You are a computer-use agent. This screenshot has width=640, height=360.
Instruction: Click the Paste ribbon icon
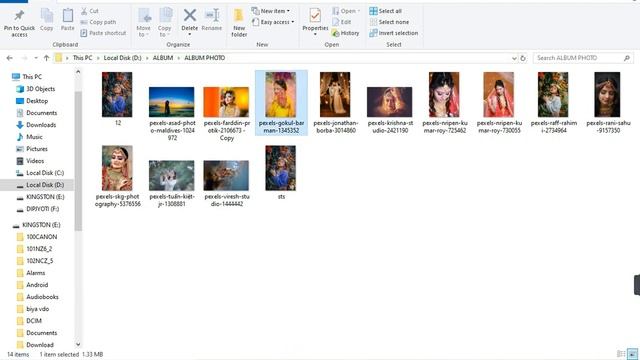coord(67,16)
